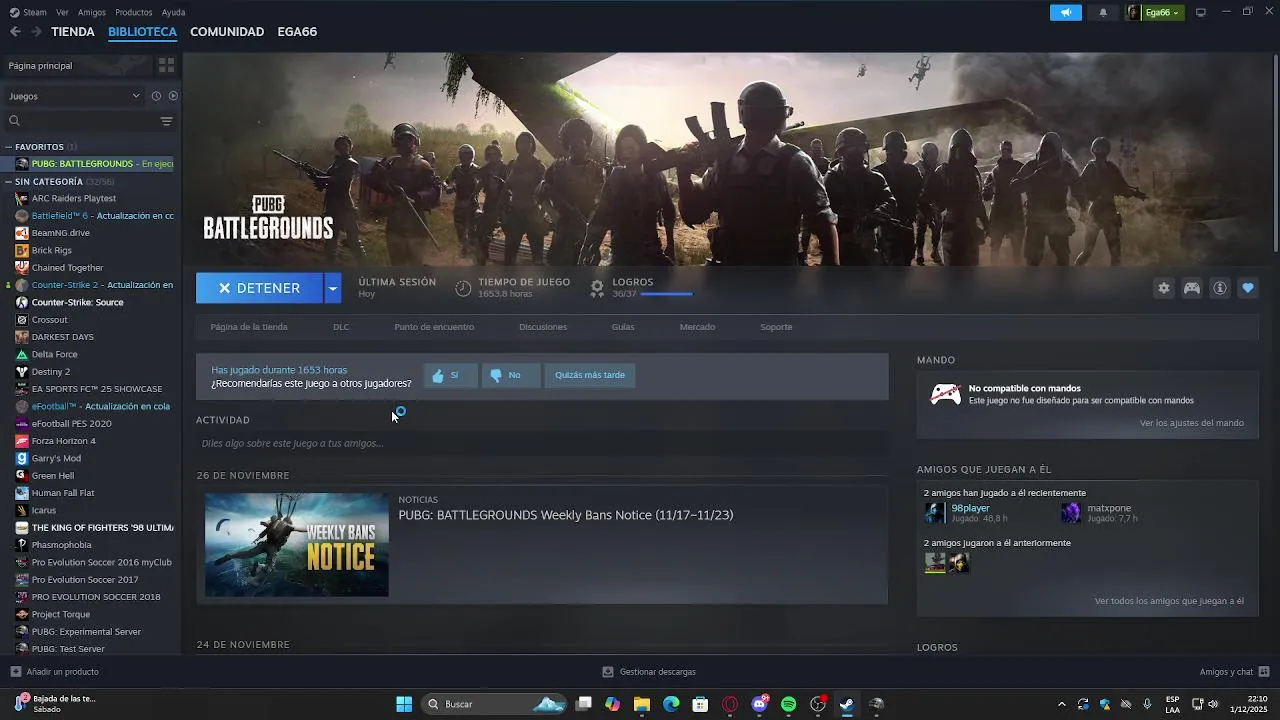Screen dimensions: 1280x720
Task: Open Windows Start button
Action: 404,704
